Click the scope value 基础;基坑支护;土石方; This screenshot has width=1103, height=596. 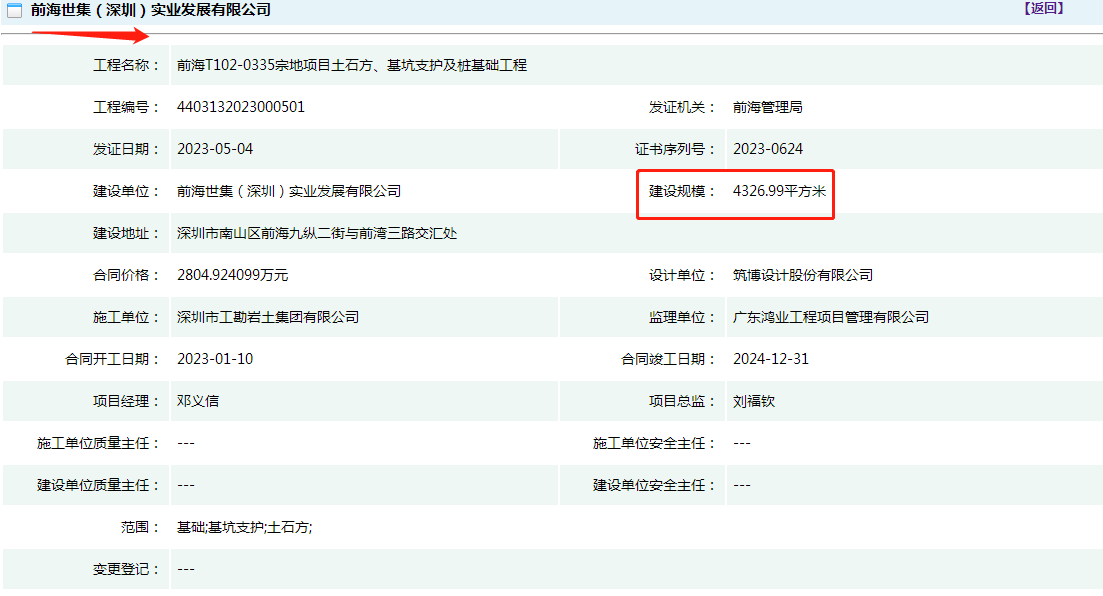pos(244,527)
